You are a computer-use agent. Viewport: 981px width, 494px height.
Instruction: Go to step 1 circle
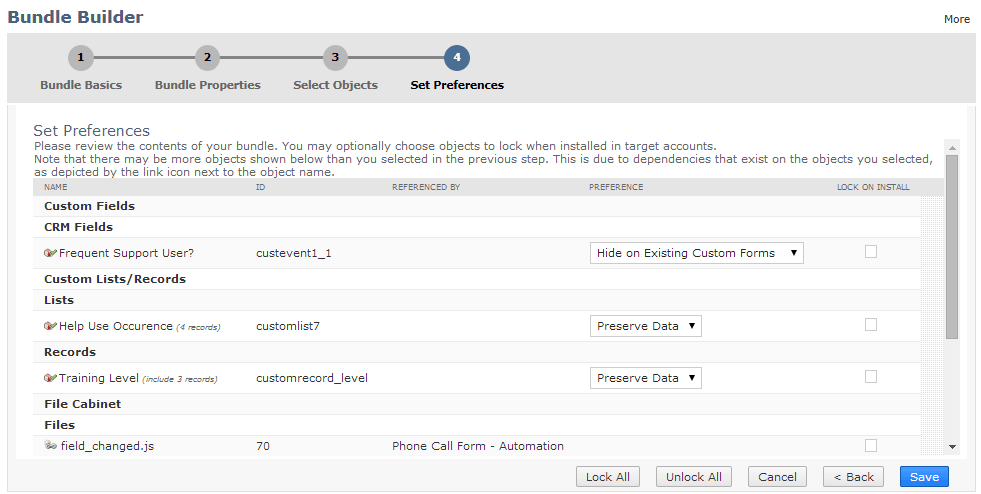pyautogui.click(x=81, y=58)
